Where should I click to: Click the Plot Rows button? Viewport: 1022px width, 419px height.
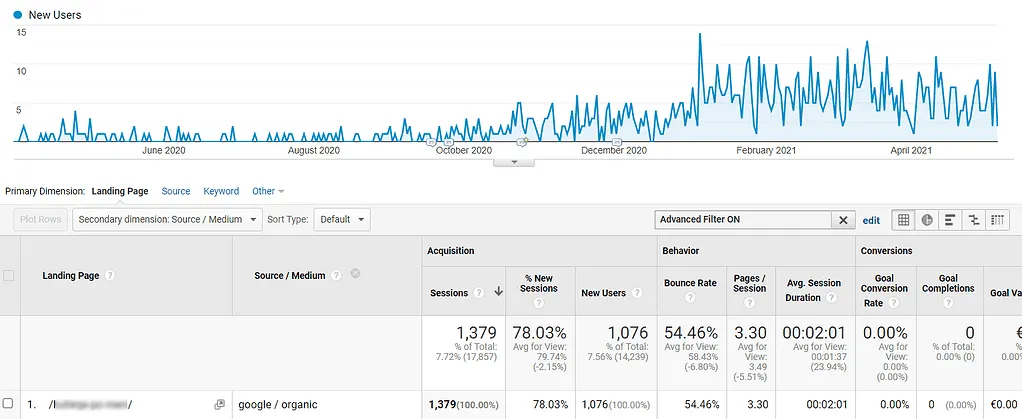tap(40, 220)
